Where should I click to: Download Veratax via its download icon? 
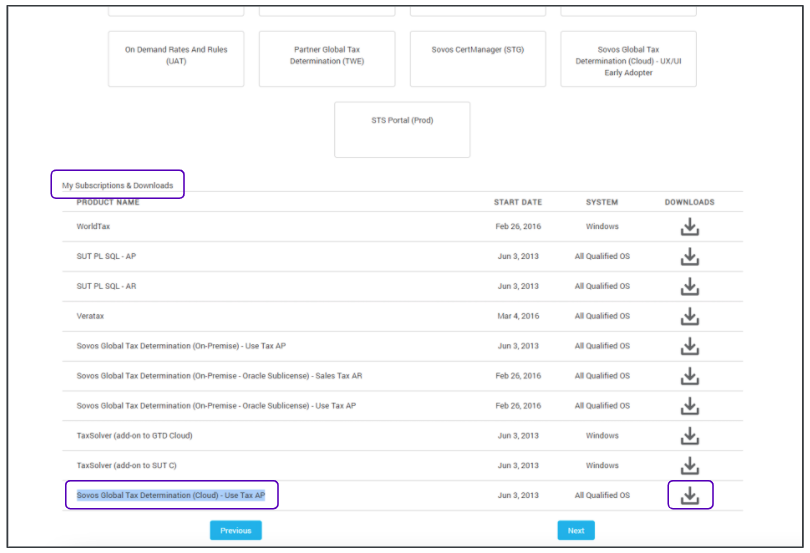click(x=689, y=317)
